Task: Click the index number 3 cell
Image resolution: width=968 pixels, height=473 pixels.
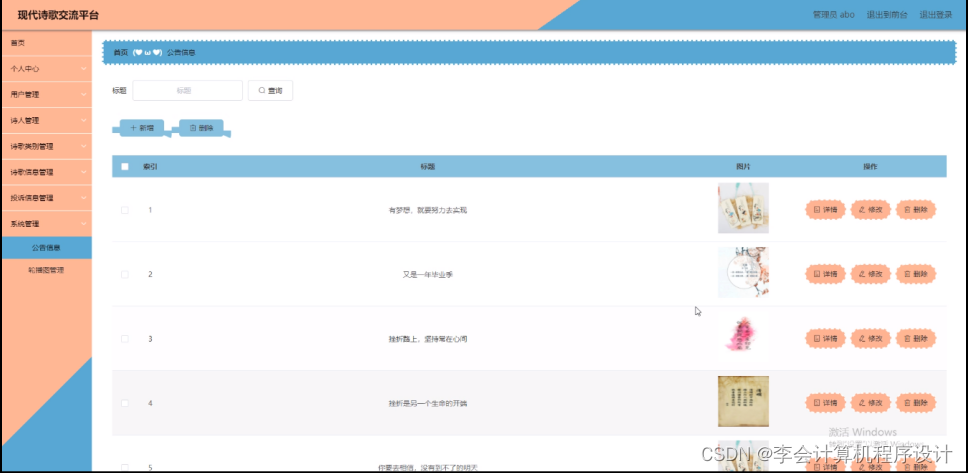Action: [150, 339]
